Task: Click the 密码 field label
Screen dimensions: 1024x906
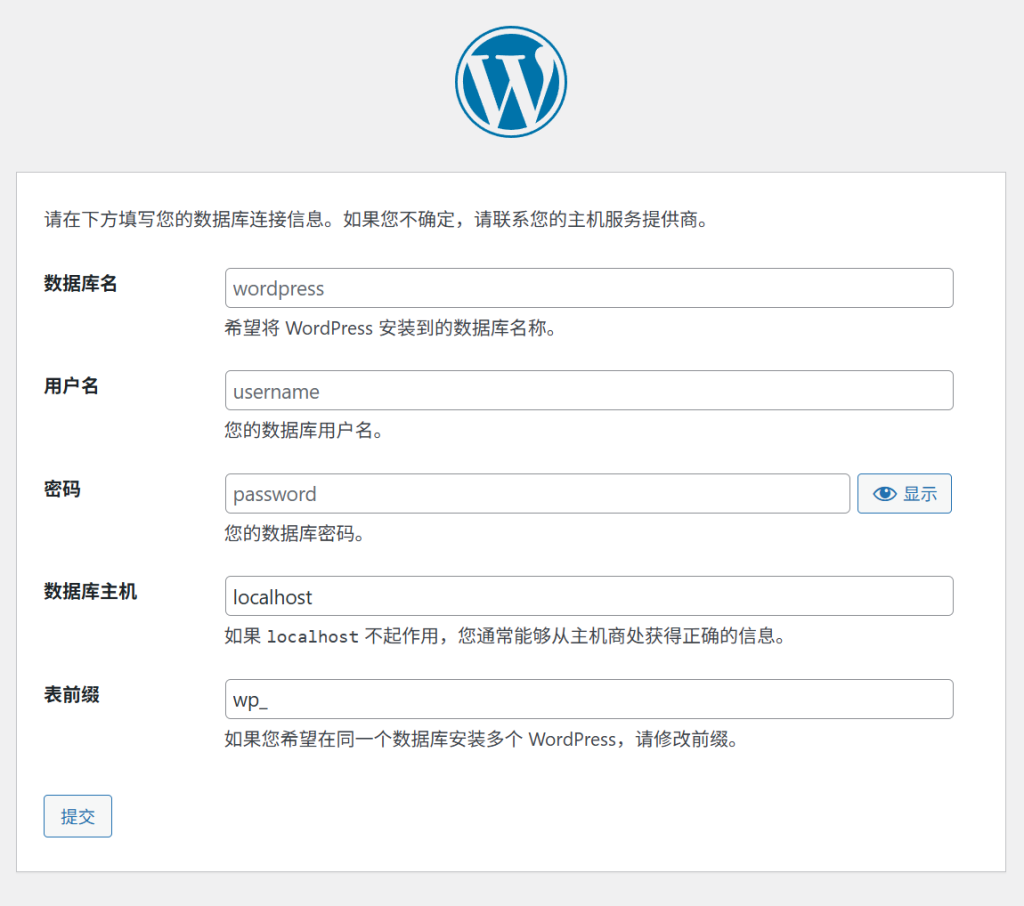Action: [x=62, y=489]
